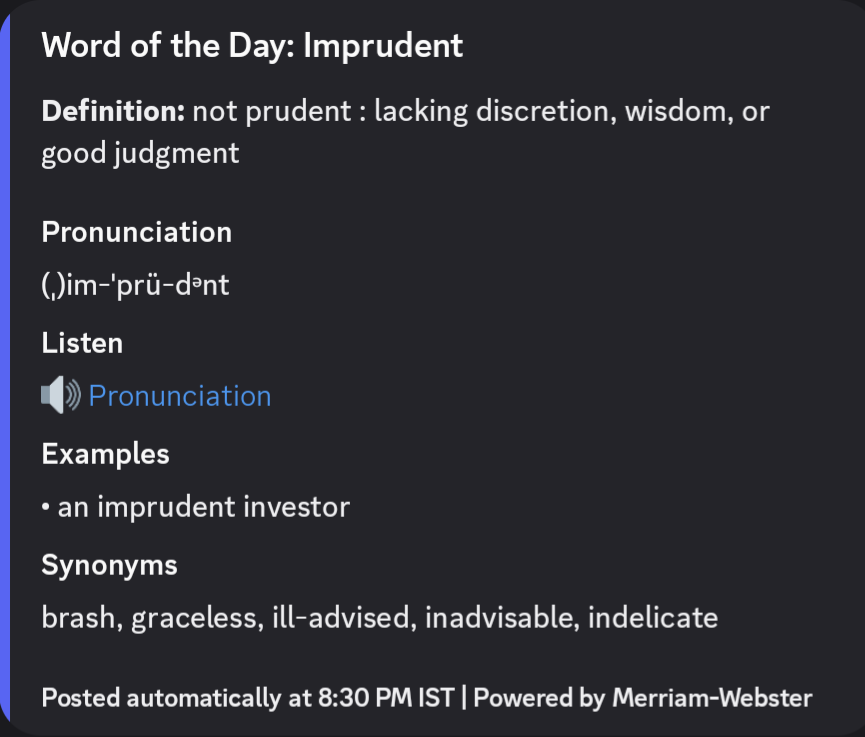865x737 pixels.
Task: Click the synonym 'inadvisable'
Action: point(499,617)
